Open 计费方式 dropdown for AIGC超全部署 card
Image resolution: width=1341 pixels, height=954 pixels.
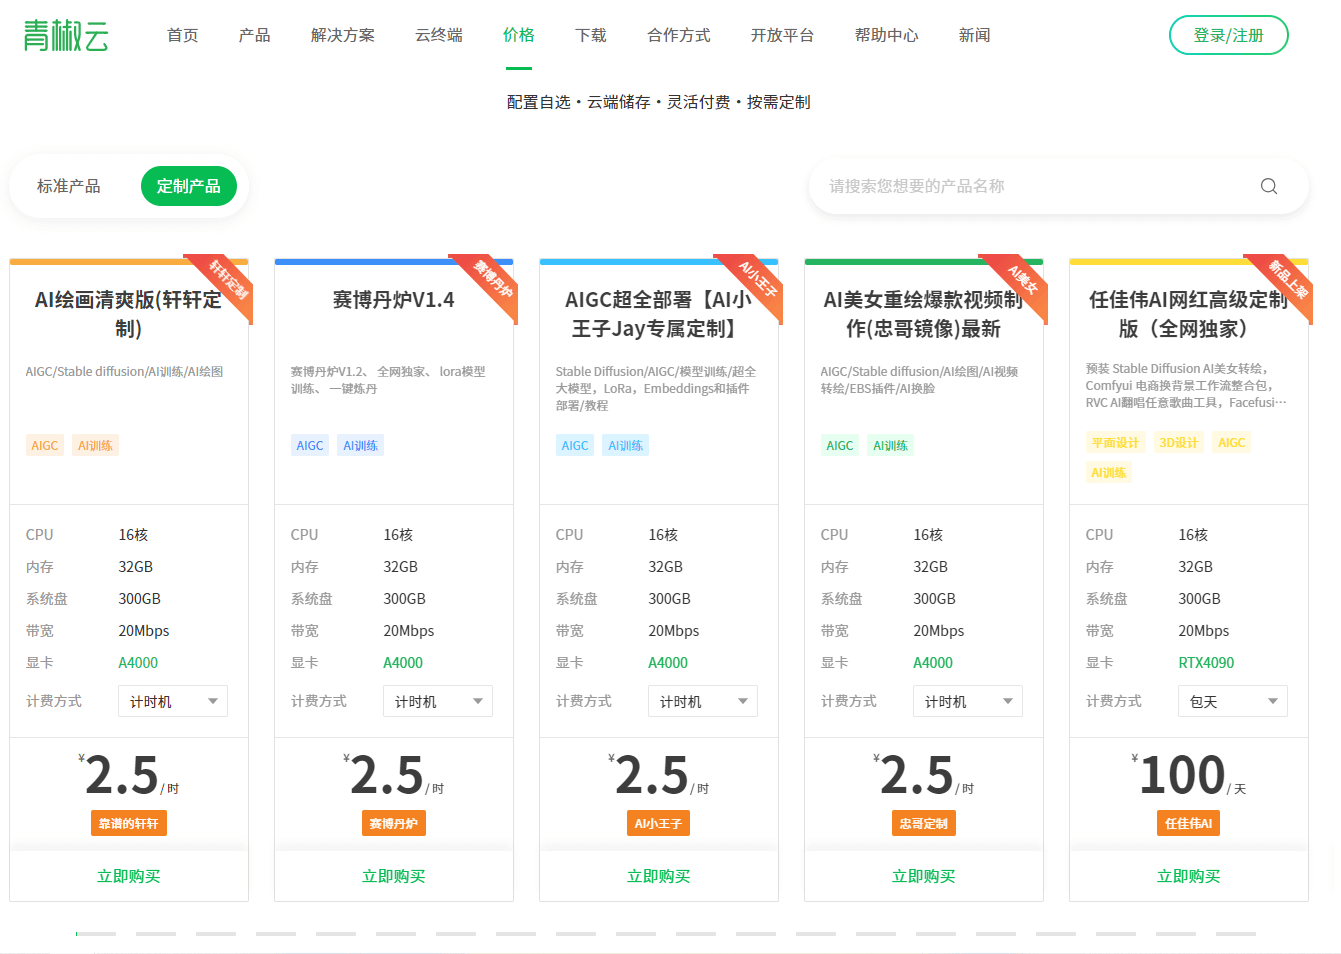703,701
